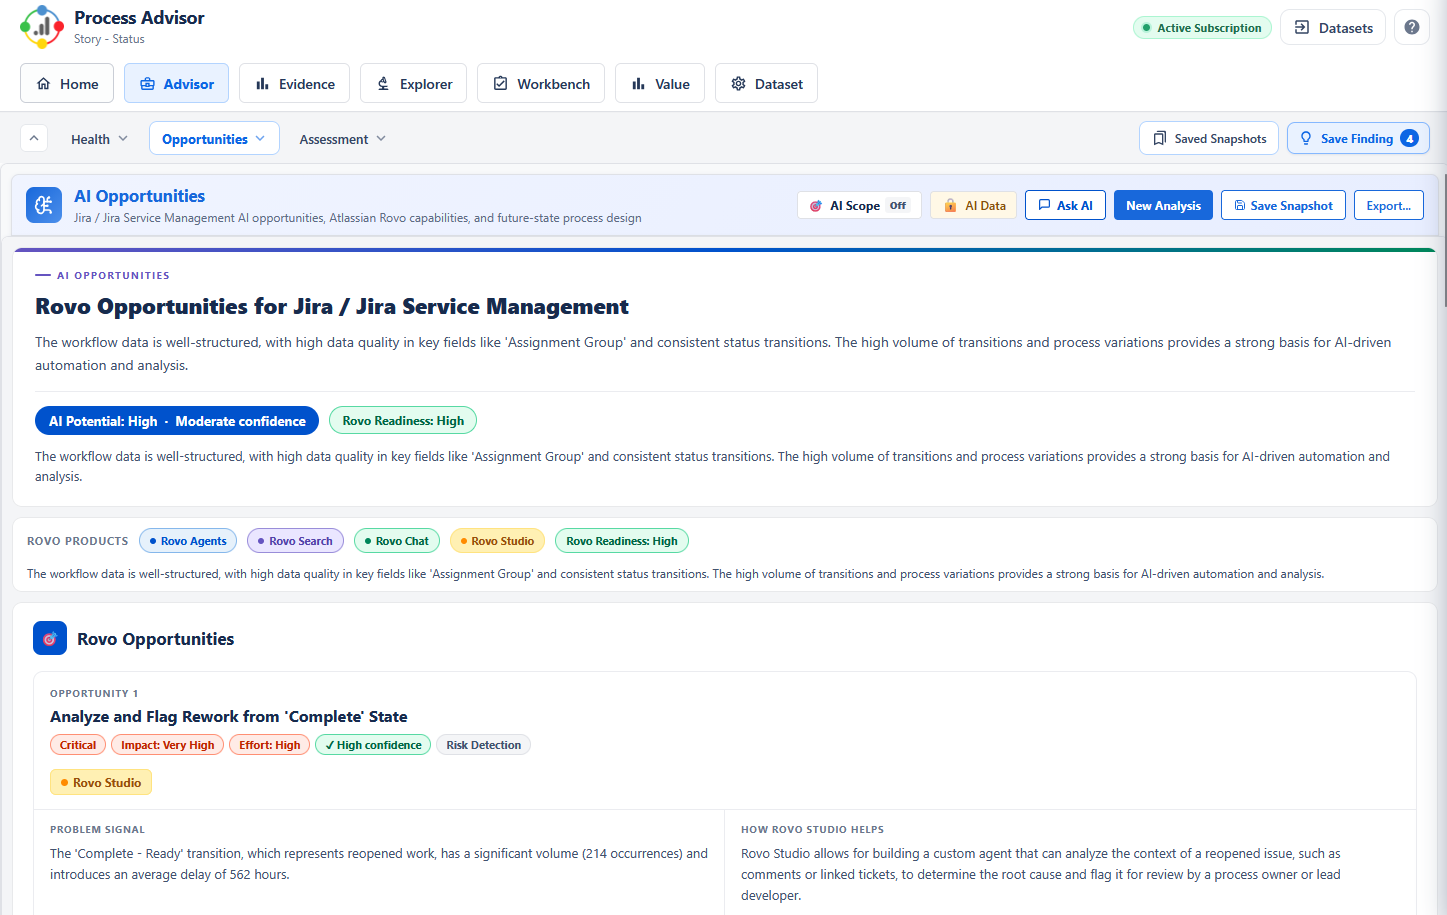The height and width of the screenshot is (915, 1447).
Task: Expand the Health dropdown
Action: [99, 139]
